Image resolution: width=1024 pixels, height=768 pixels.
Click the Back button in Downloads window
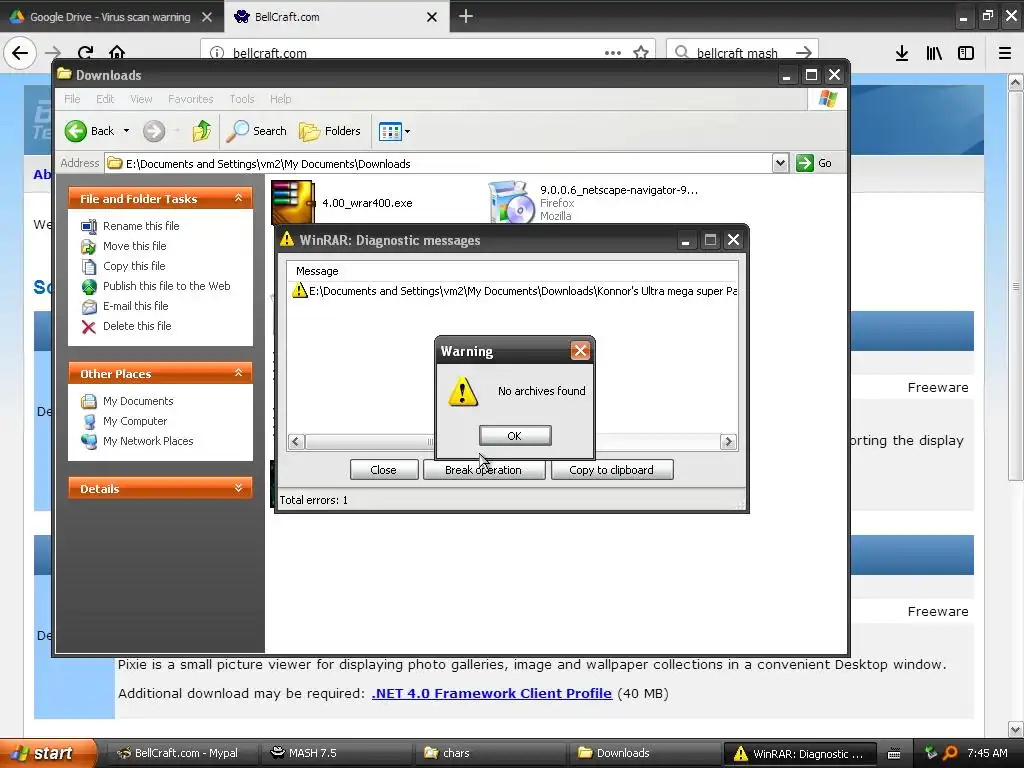(x=89, y=131)
